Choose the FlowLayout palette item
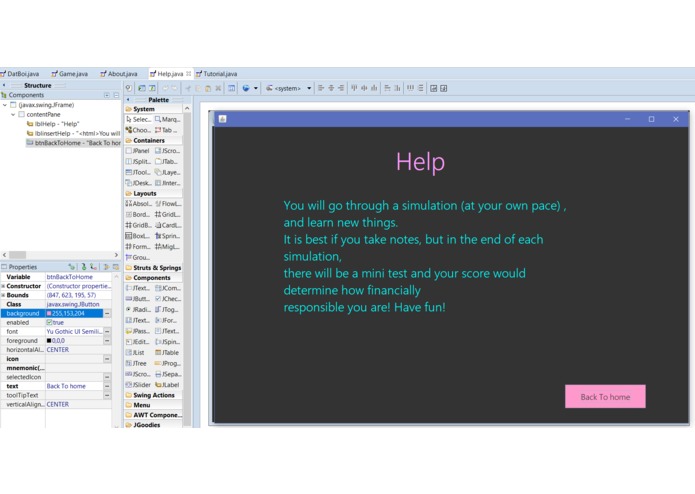695x494 pixels. (168, 204)
